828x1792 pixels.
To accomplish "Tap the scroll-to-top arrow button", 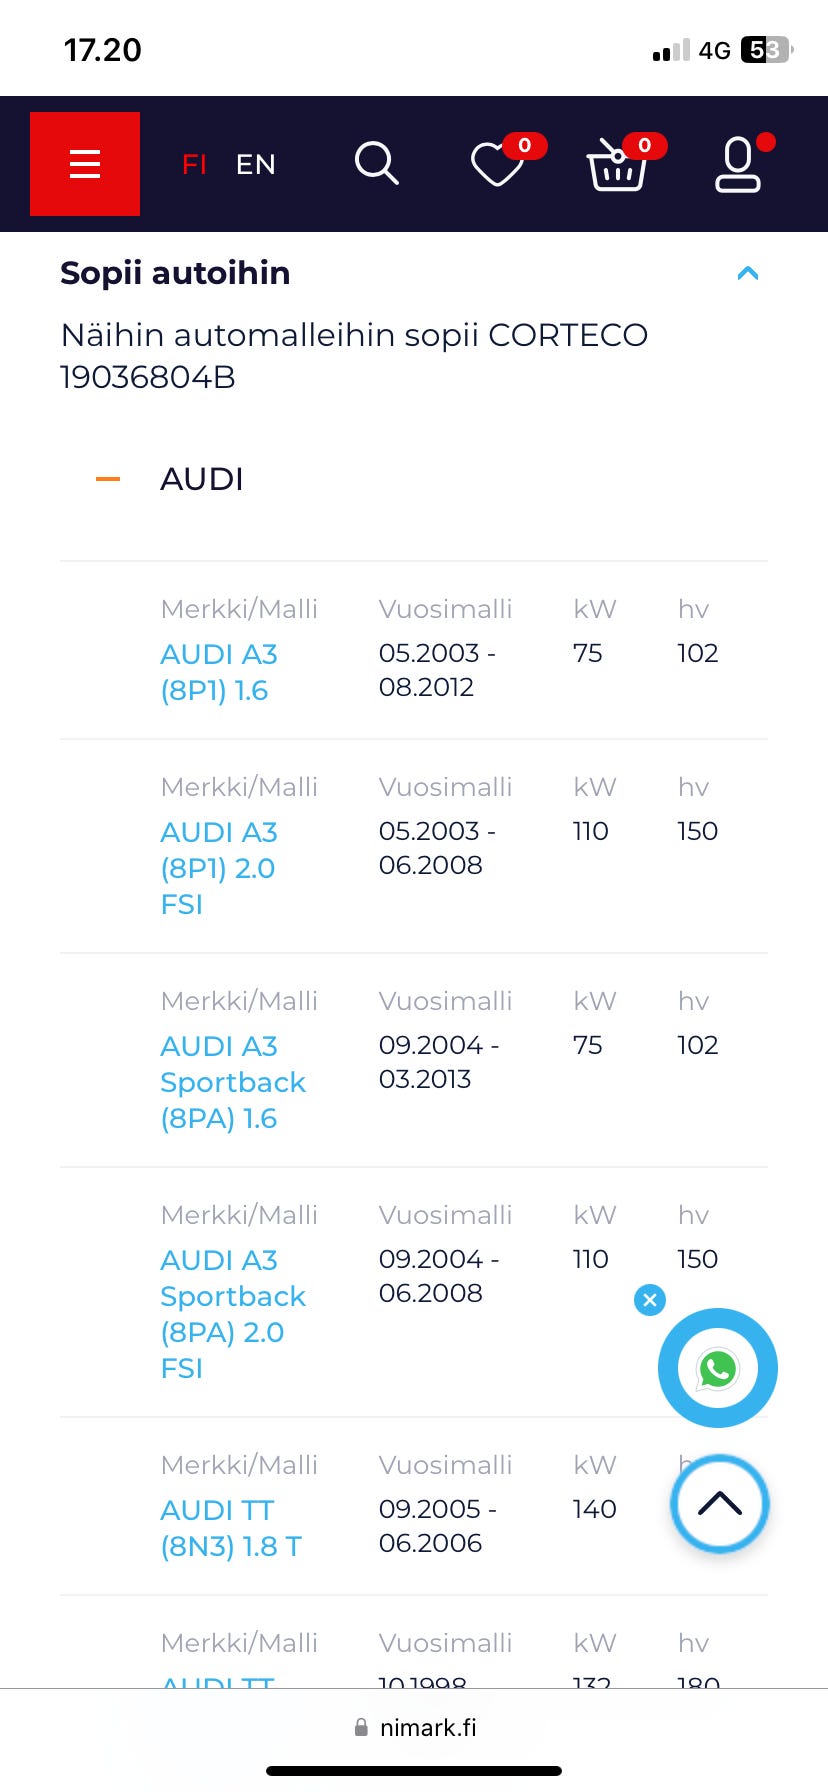I will 720,1504.
